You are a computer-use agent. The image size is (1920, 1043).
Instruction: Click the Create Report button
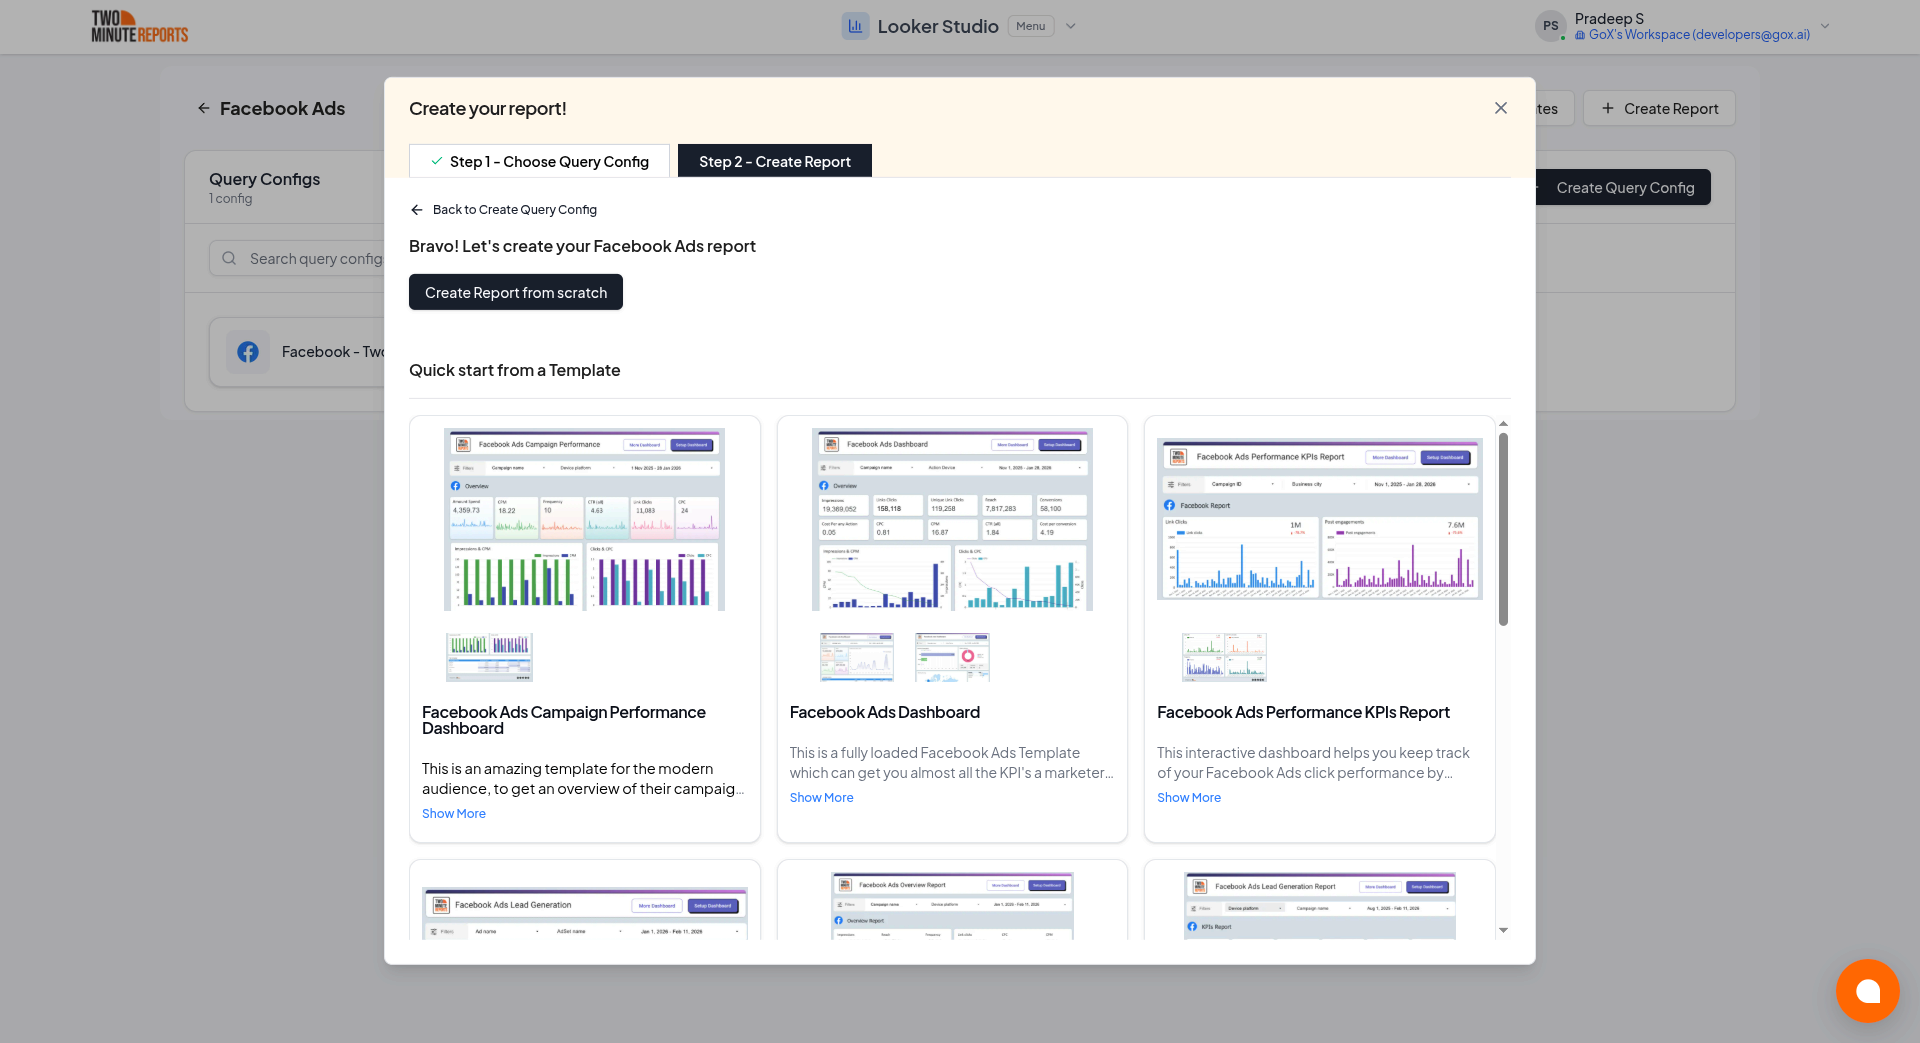coord(1658,108)
